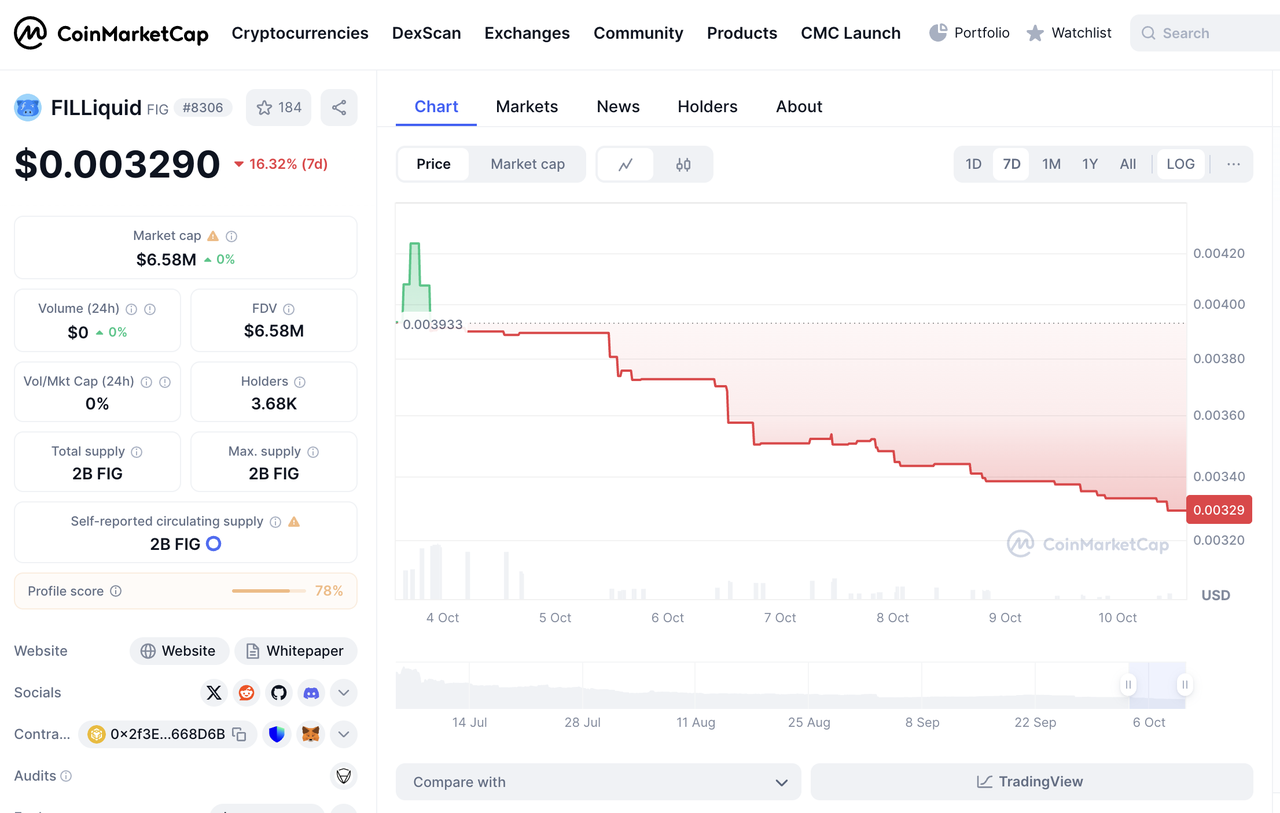Click the info icon beside Market cap label

click(232, 236)
